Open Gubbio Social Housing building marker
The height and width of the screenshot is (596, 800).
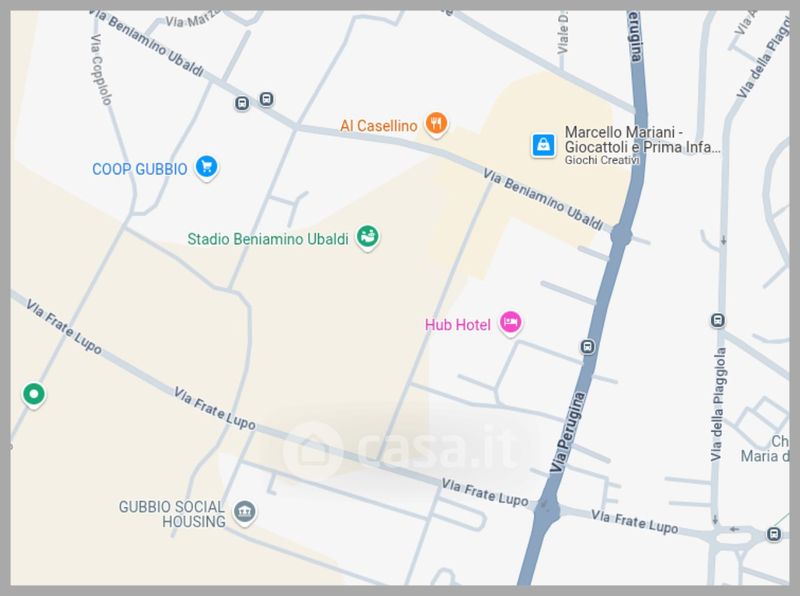[244, 512]
